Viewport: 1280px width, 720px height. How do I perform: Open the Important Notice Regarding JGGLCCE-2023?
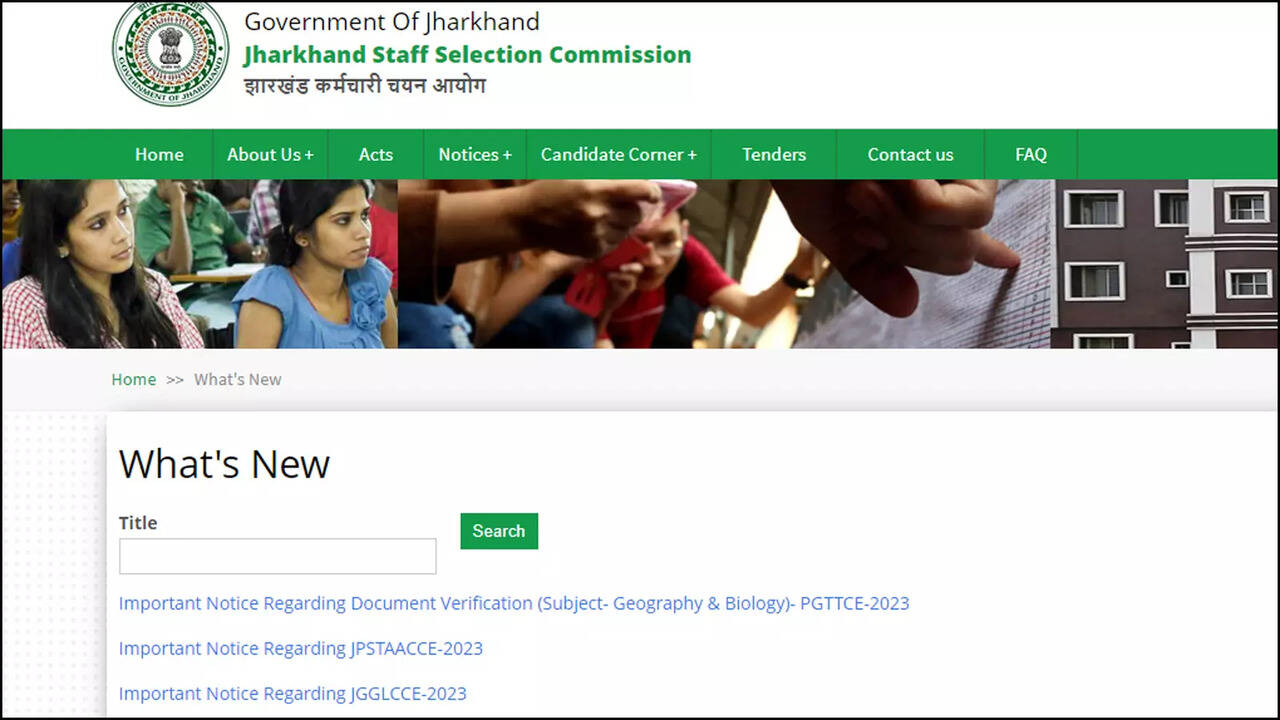click(x=293, y=693)
